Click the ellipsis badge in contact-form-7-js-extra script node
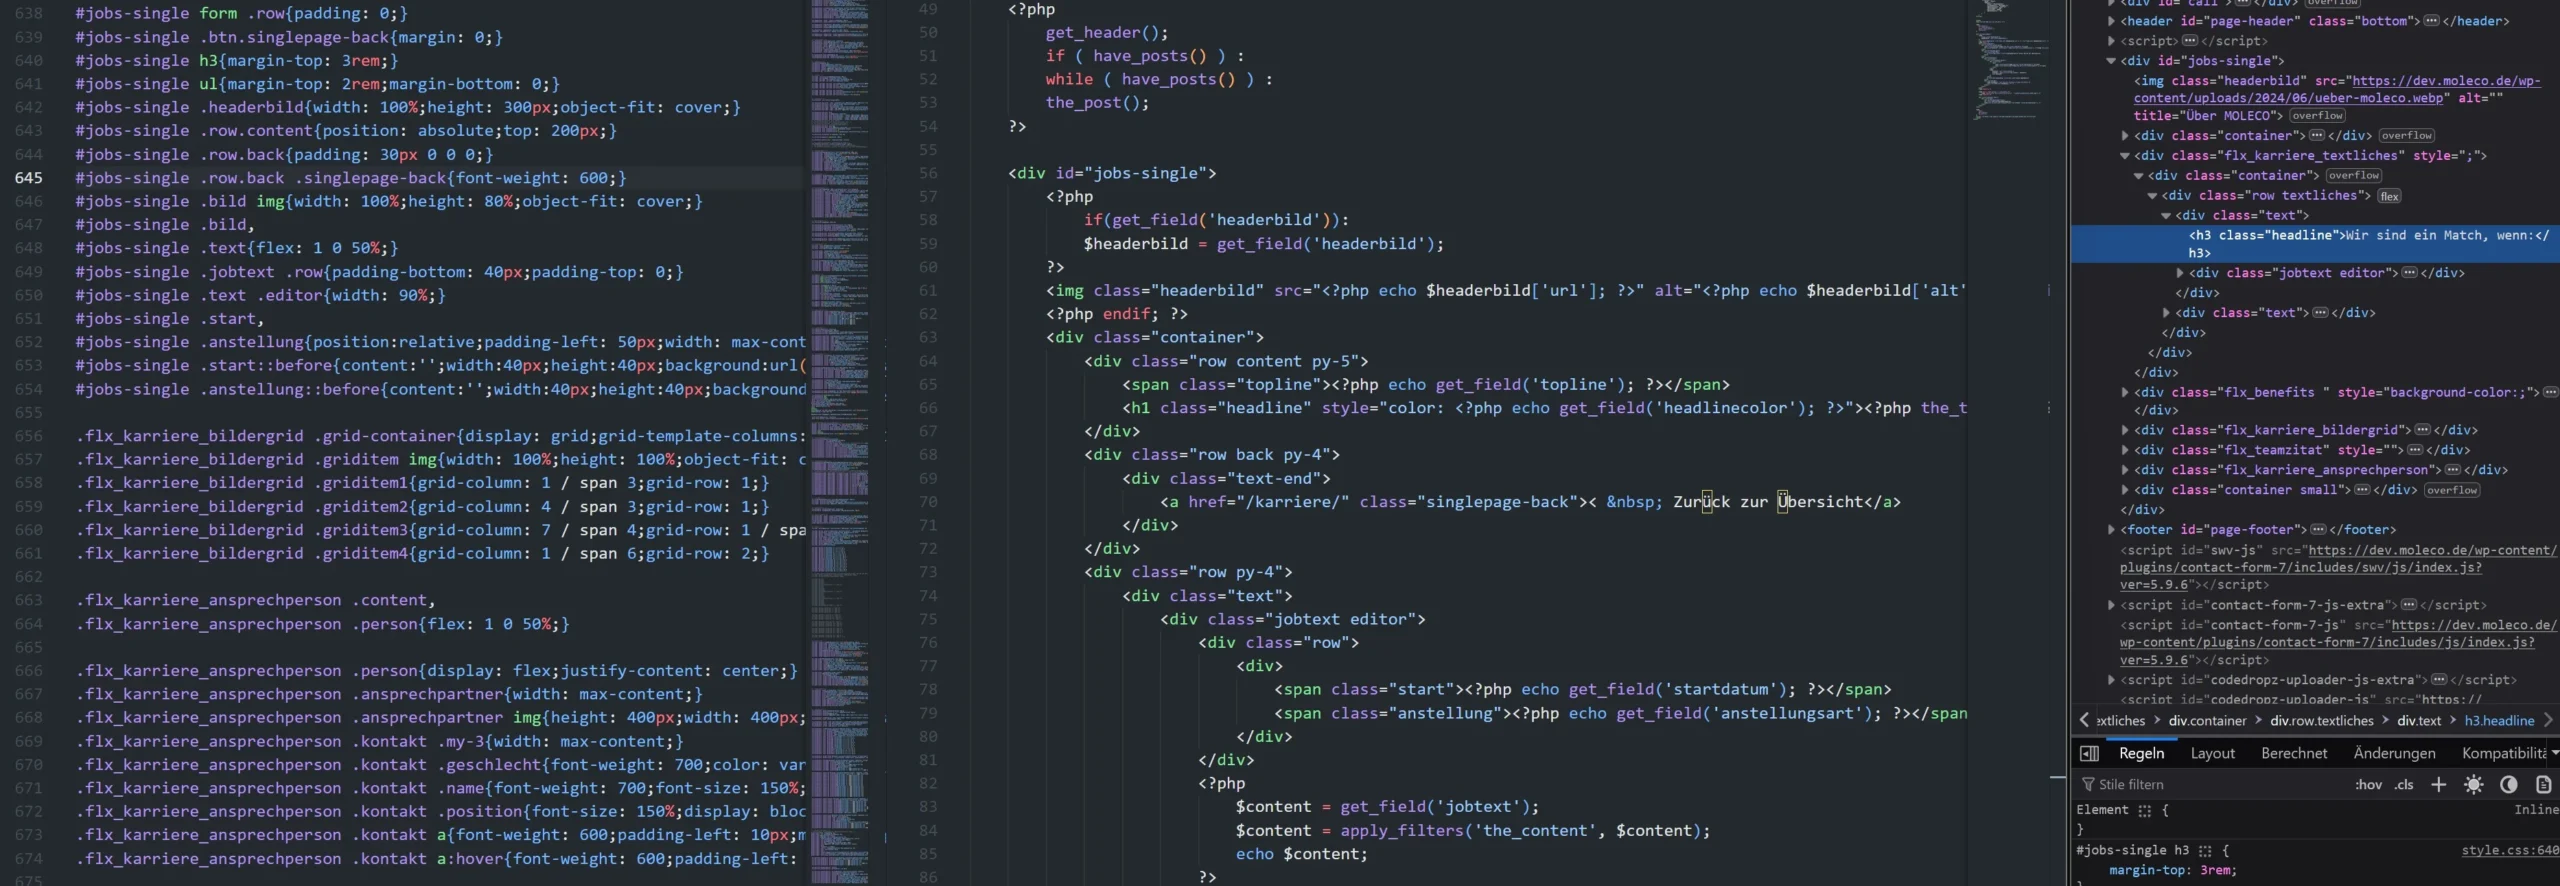Image resolution: width=2560 pixels, height=886 pixels. pyautogui.click(x=2409, y=605)
